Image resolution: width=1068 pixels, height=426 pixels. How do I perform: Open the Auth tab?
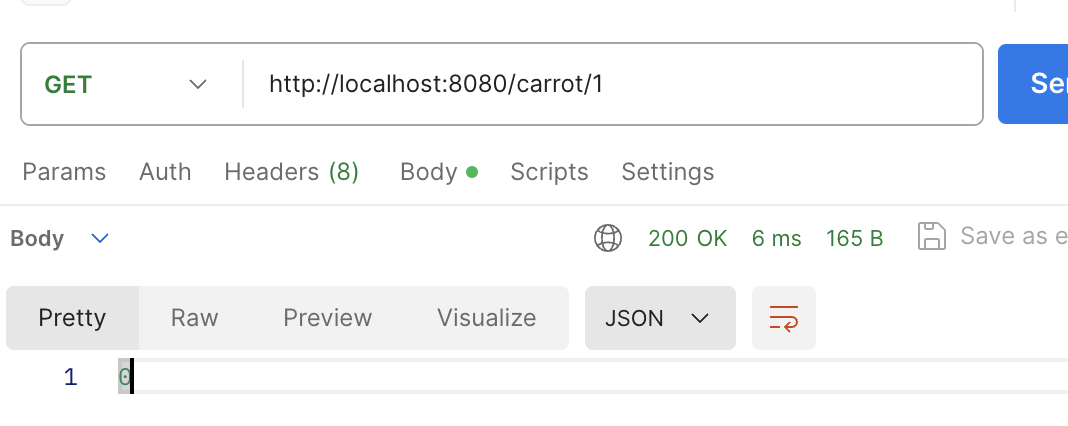coord(165,172)
